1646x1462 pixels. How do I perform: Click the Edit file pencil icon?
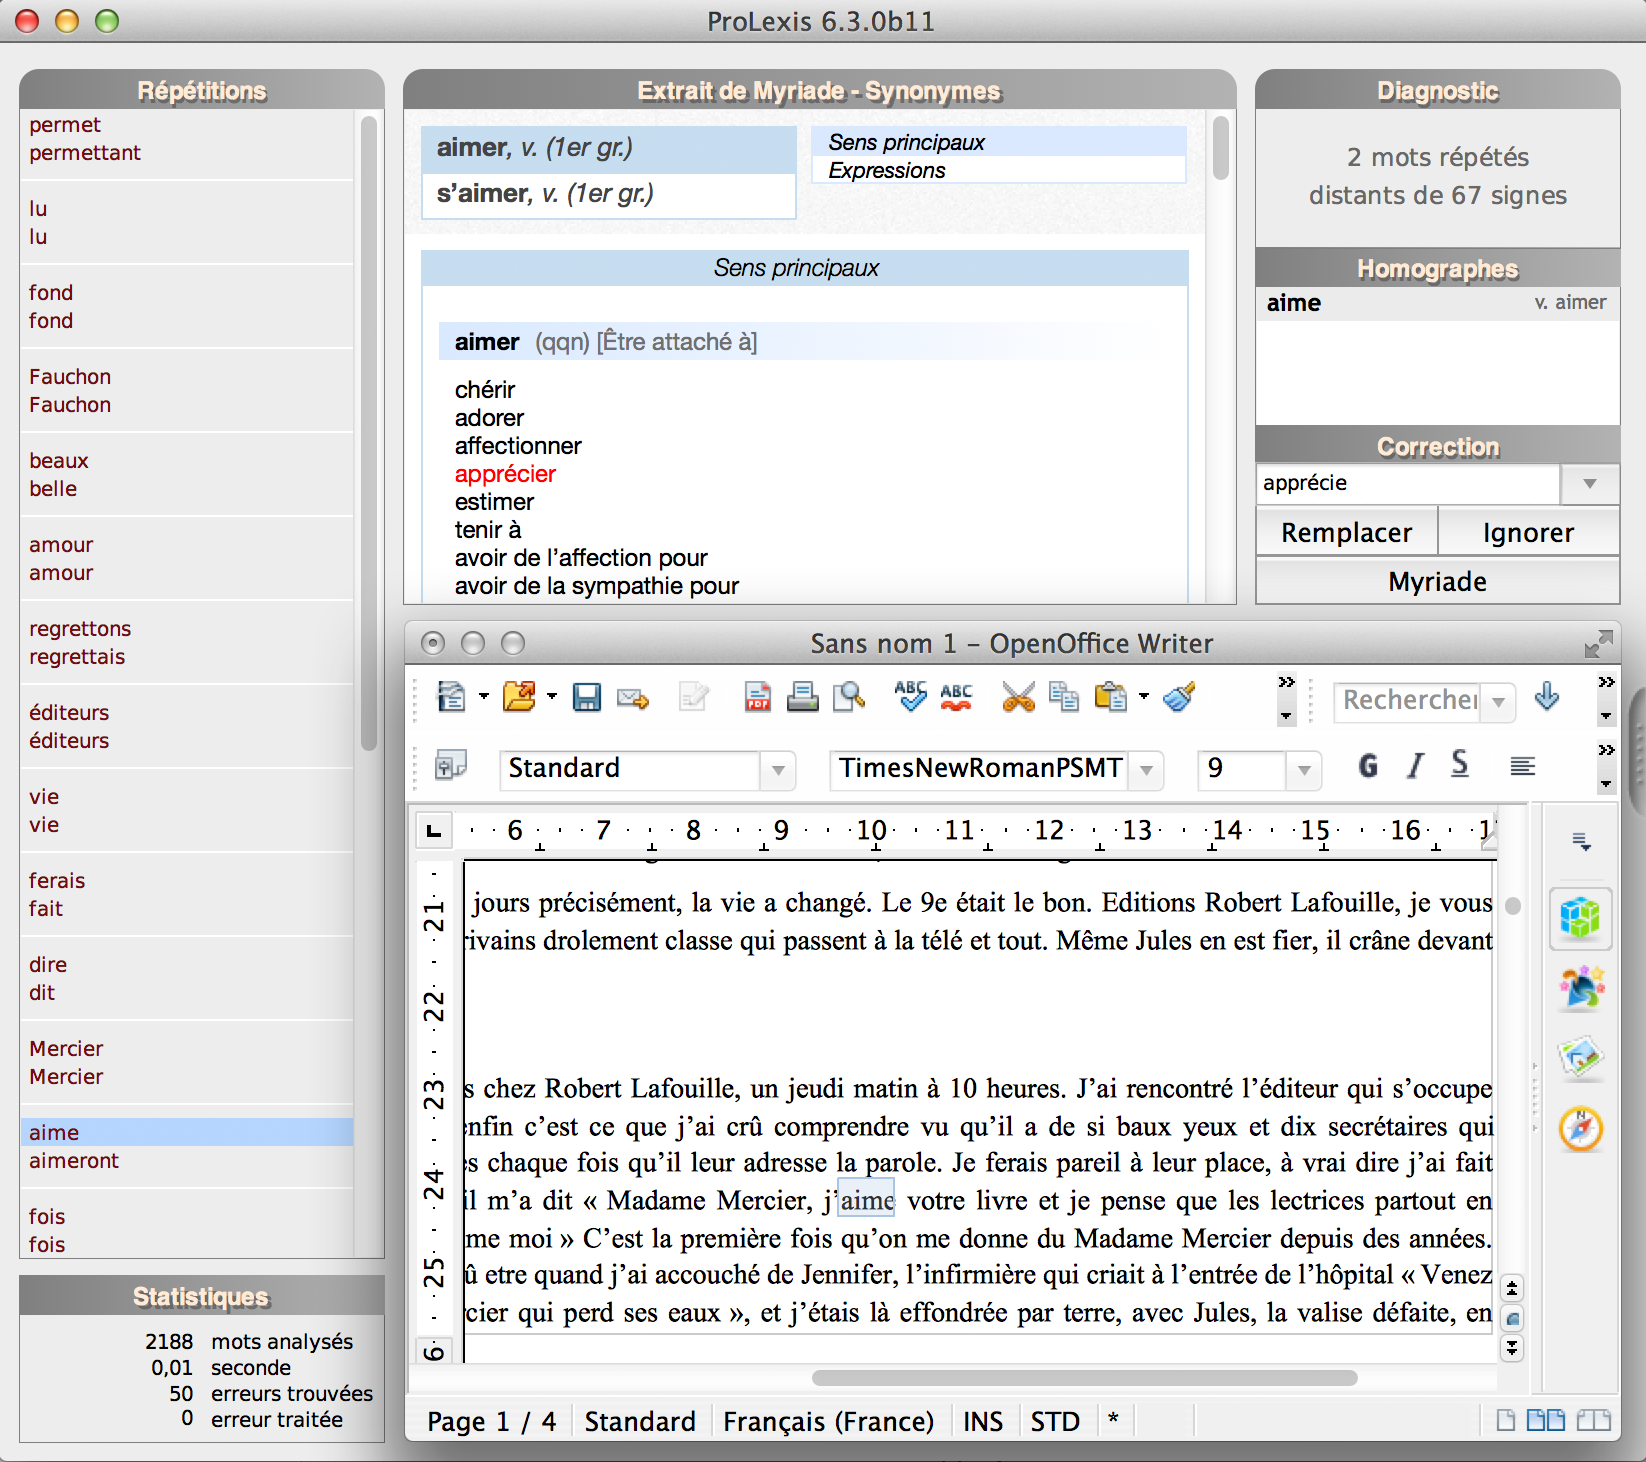[693, 696]
